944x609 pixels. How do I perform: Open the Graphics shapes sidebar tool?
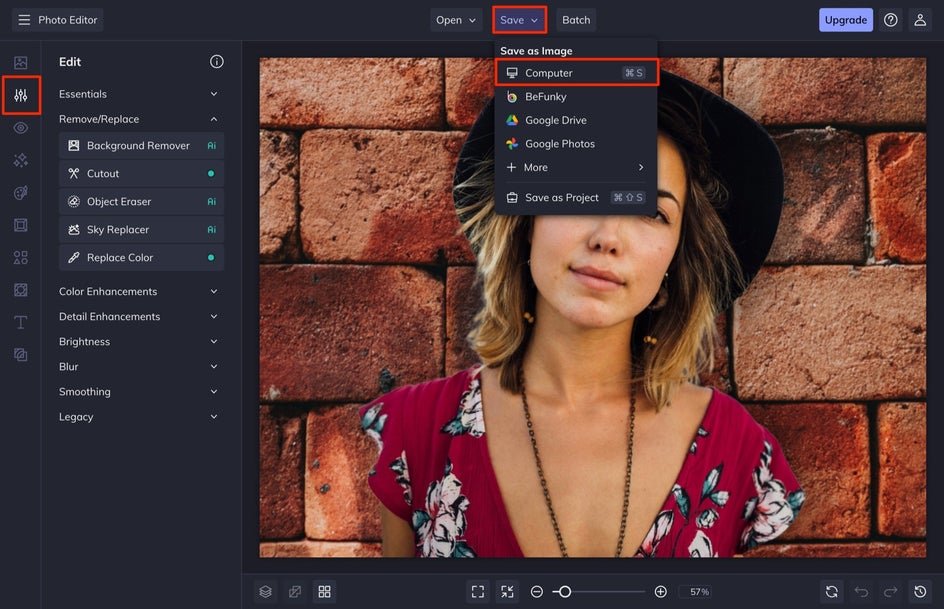pos(20,258)
